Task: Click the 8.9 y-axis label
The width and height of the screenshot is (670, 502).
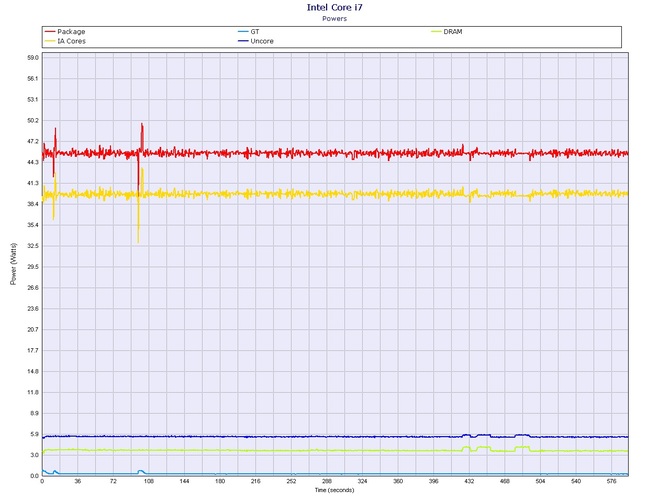Action: pos(34,414)
